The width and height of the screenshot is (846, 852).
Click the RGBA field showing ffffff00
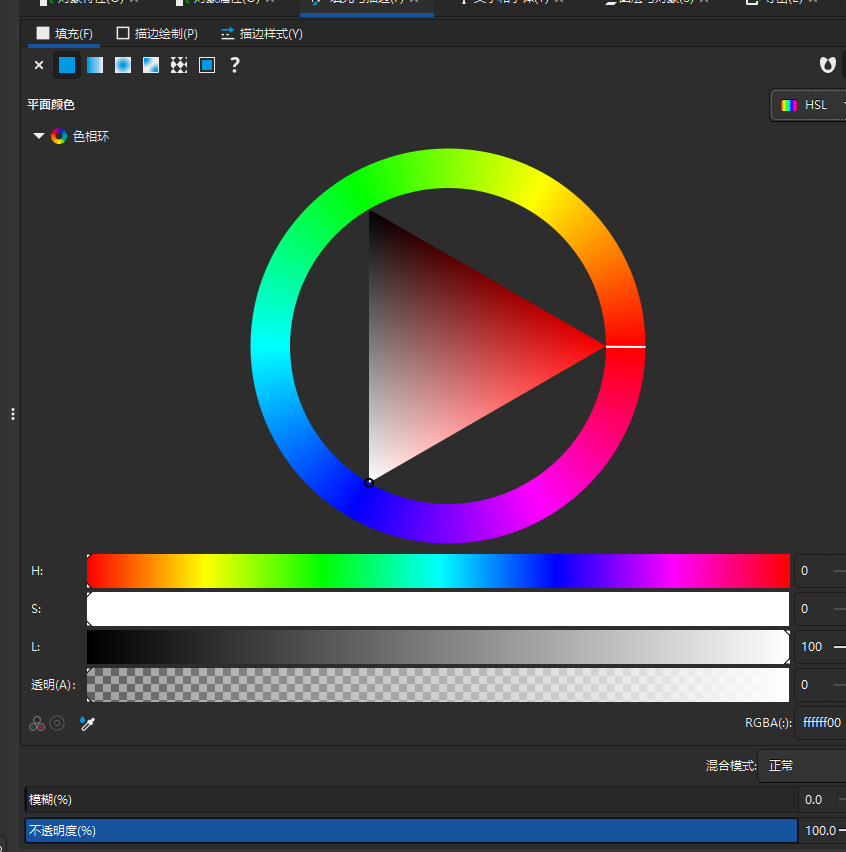point(821,723)
